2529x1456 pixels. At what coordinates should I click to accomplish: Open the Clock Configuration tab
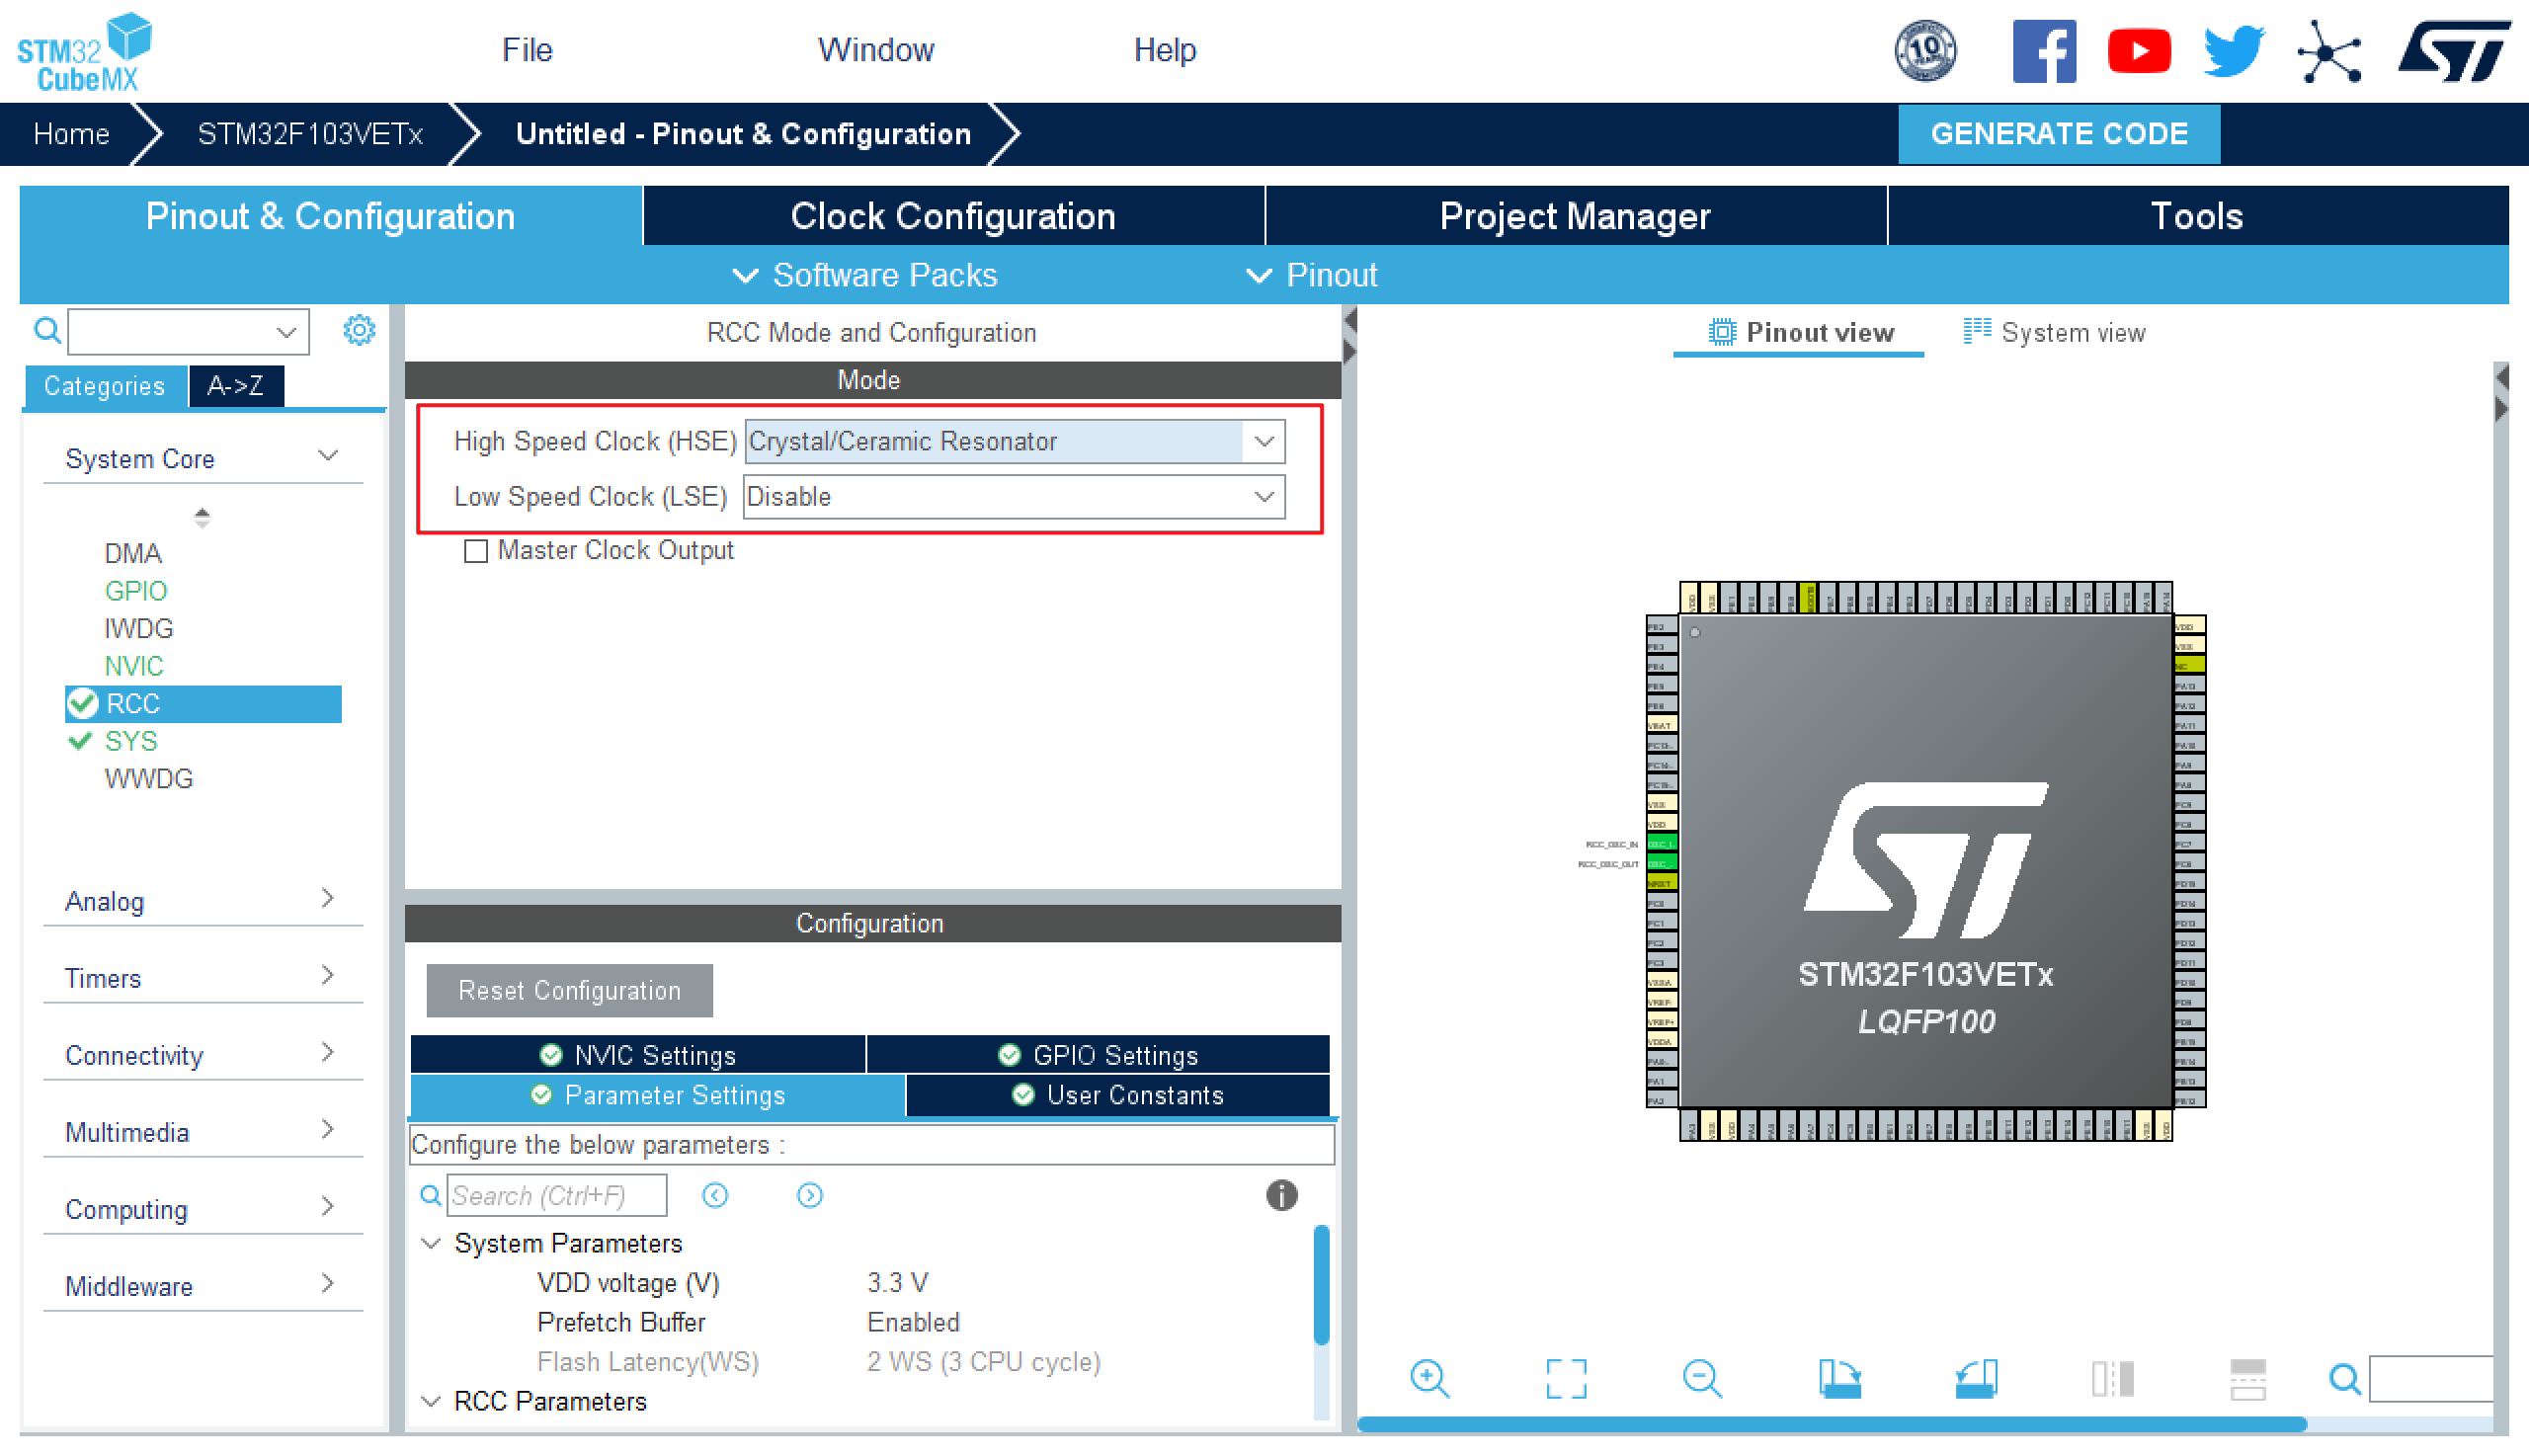point(953,217)
